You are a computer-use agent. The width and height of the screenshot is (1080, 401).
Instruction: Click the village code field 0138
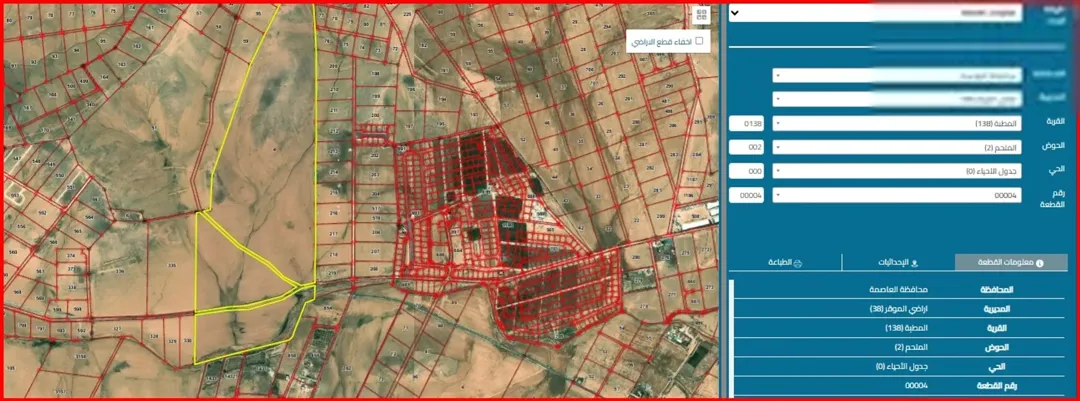(747, 123)
